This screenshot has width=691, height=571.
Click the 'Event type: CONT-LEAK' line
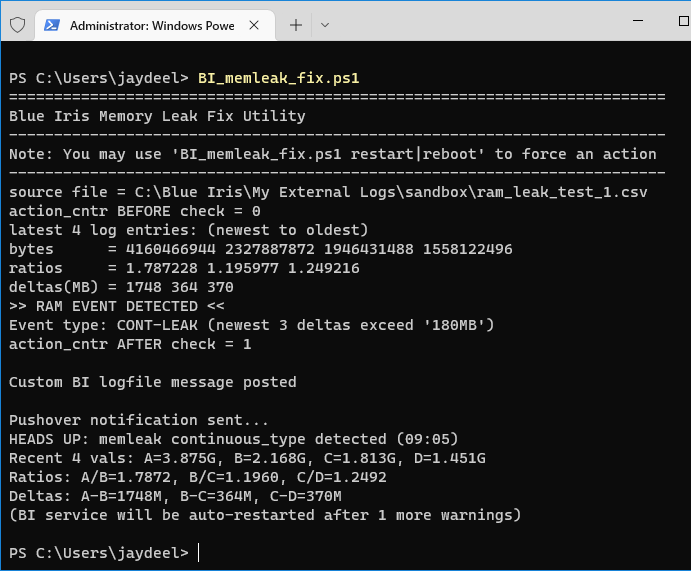coord(252,325)
